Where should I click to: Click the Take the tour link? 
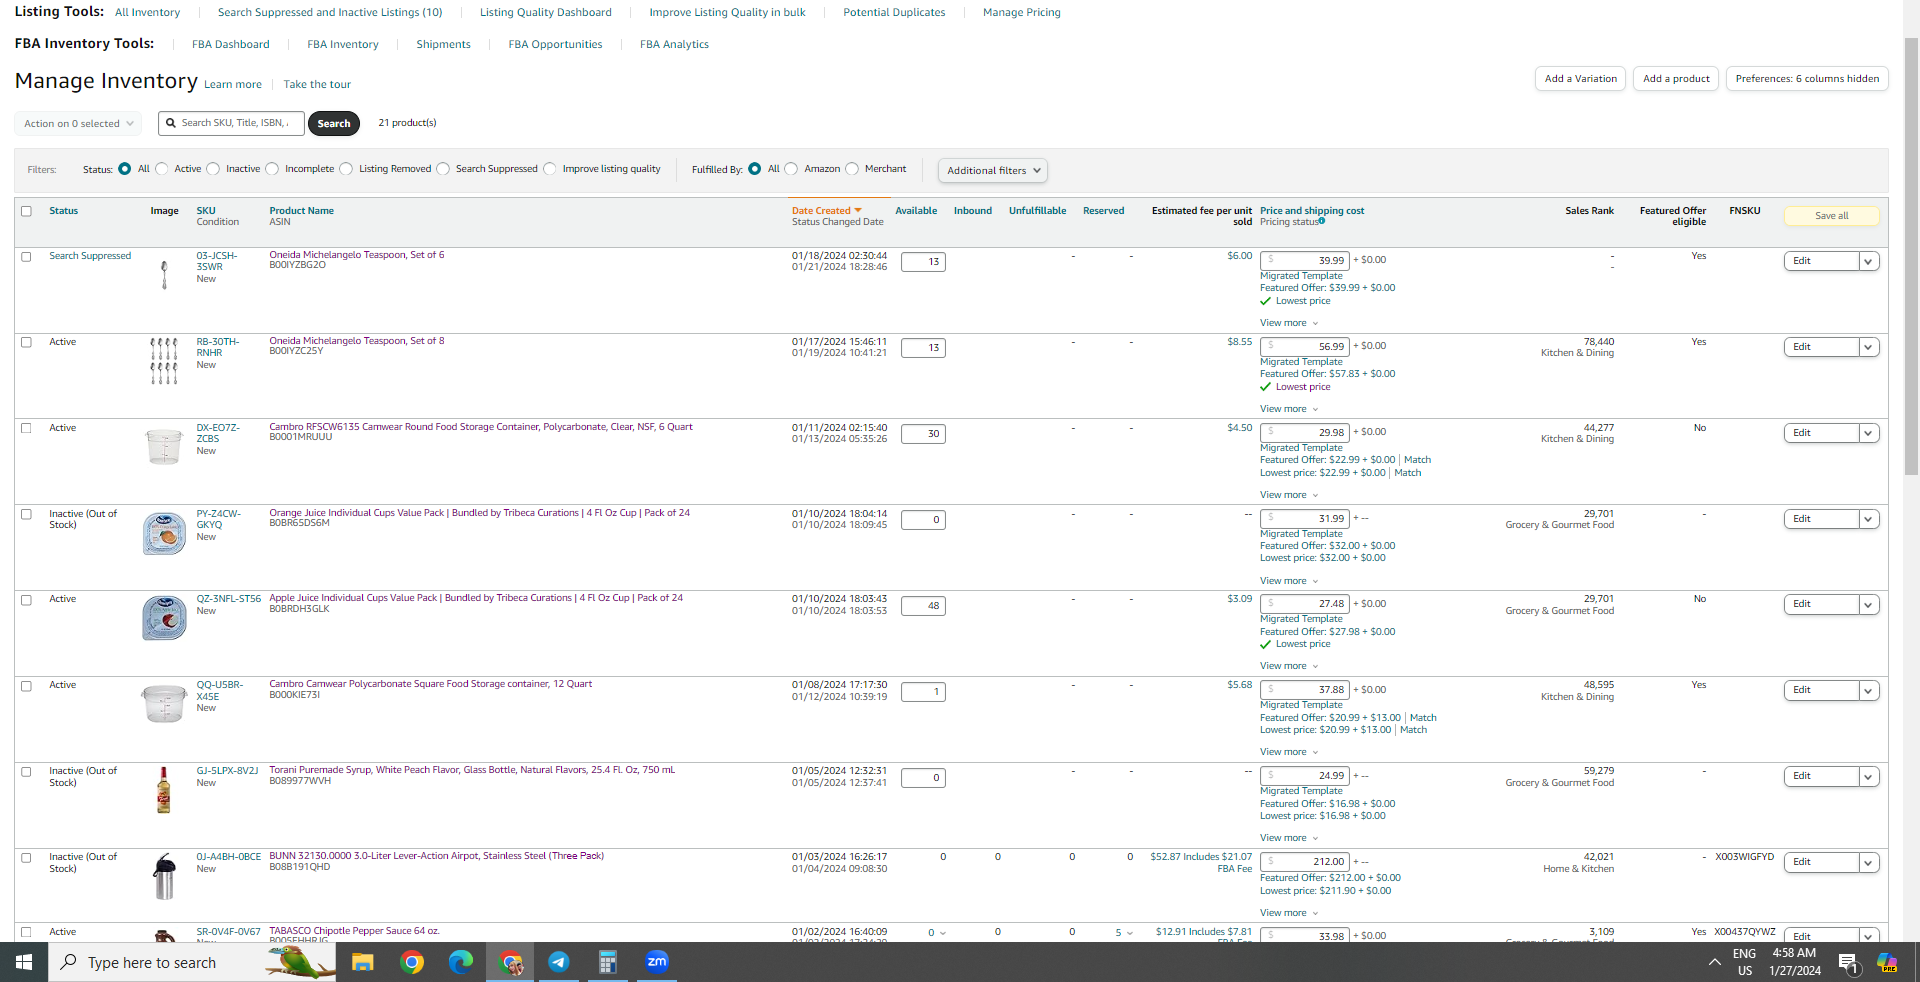coord(317,85)
